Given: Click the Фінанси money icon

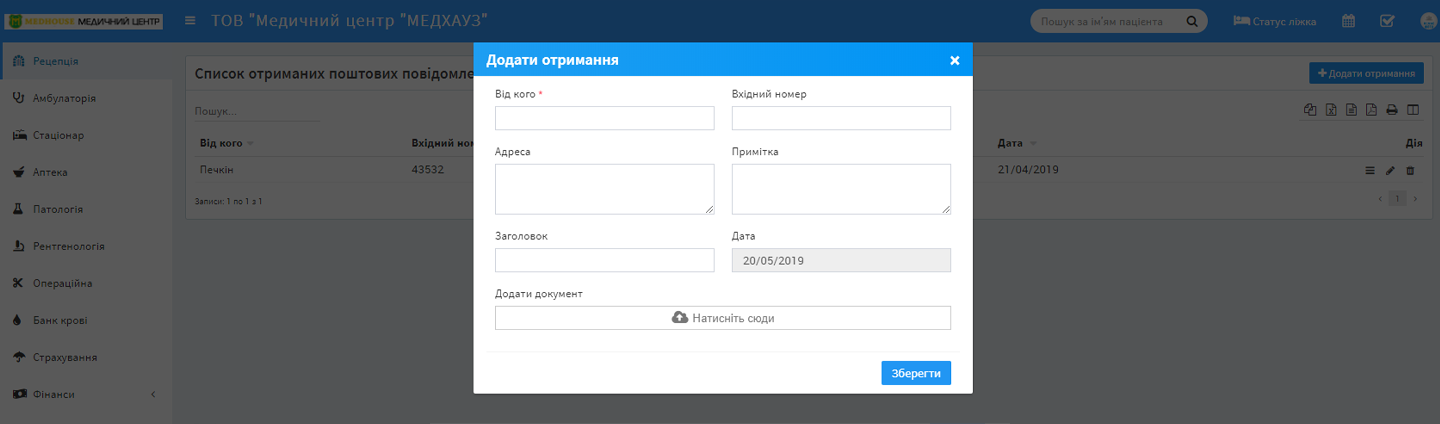Looking at the screenshot, I should pyautogui.click(x=18, y=394).
